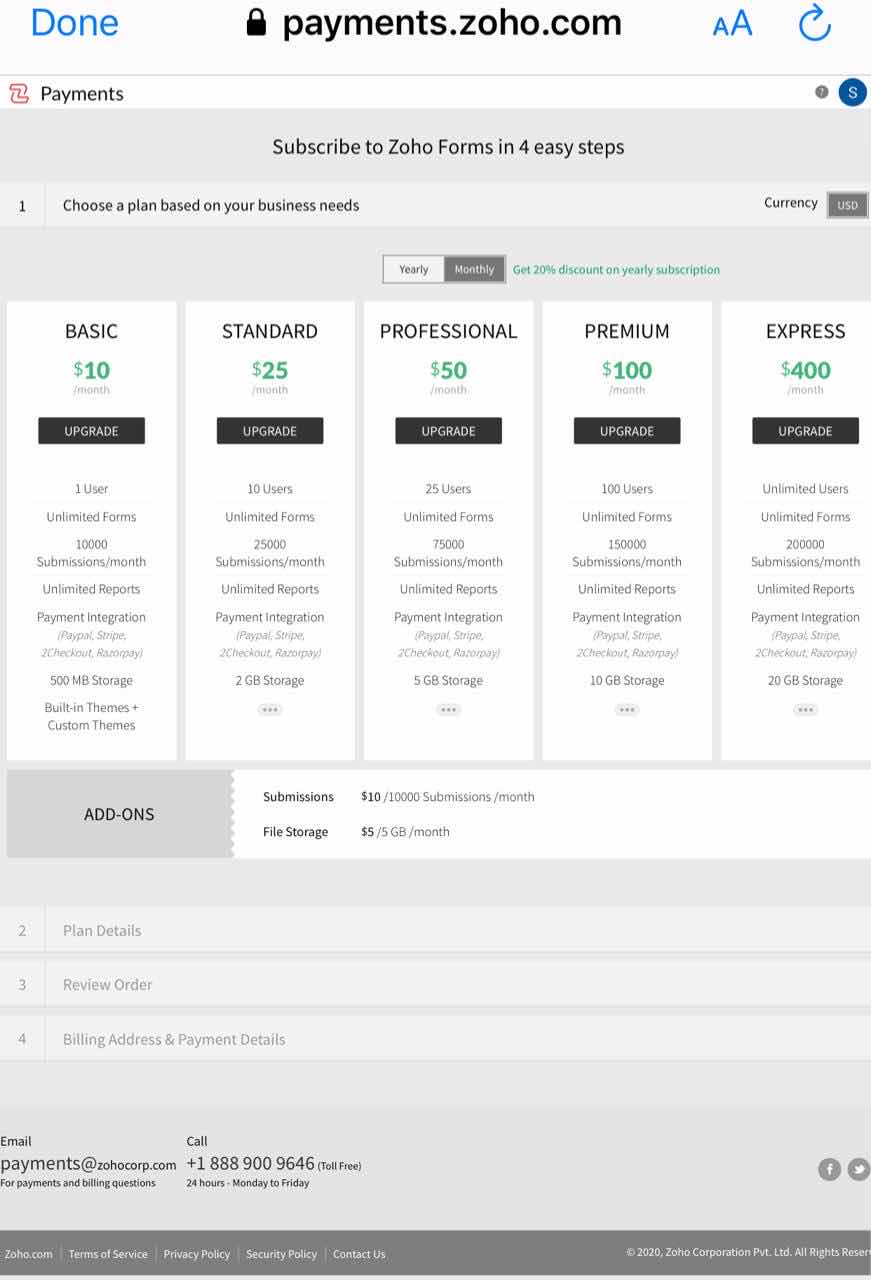Image resolution: width=871 pixels, height=1280 pixels.
Task: Switch billing to Yearly
Action: pos(414,269)
